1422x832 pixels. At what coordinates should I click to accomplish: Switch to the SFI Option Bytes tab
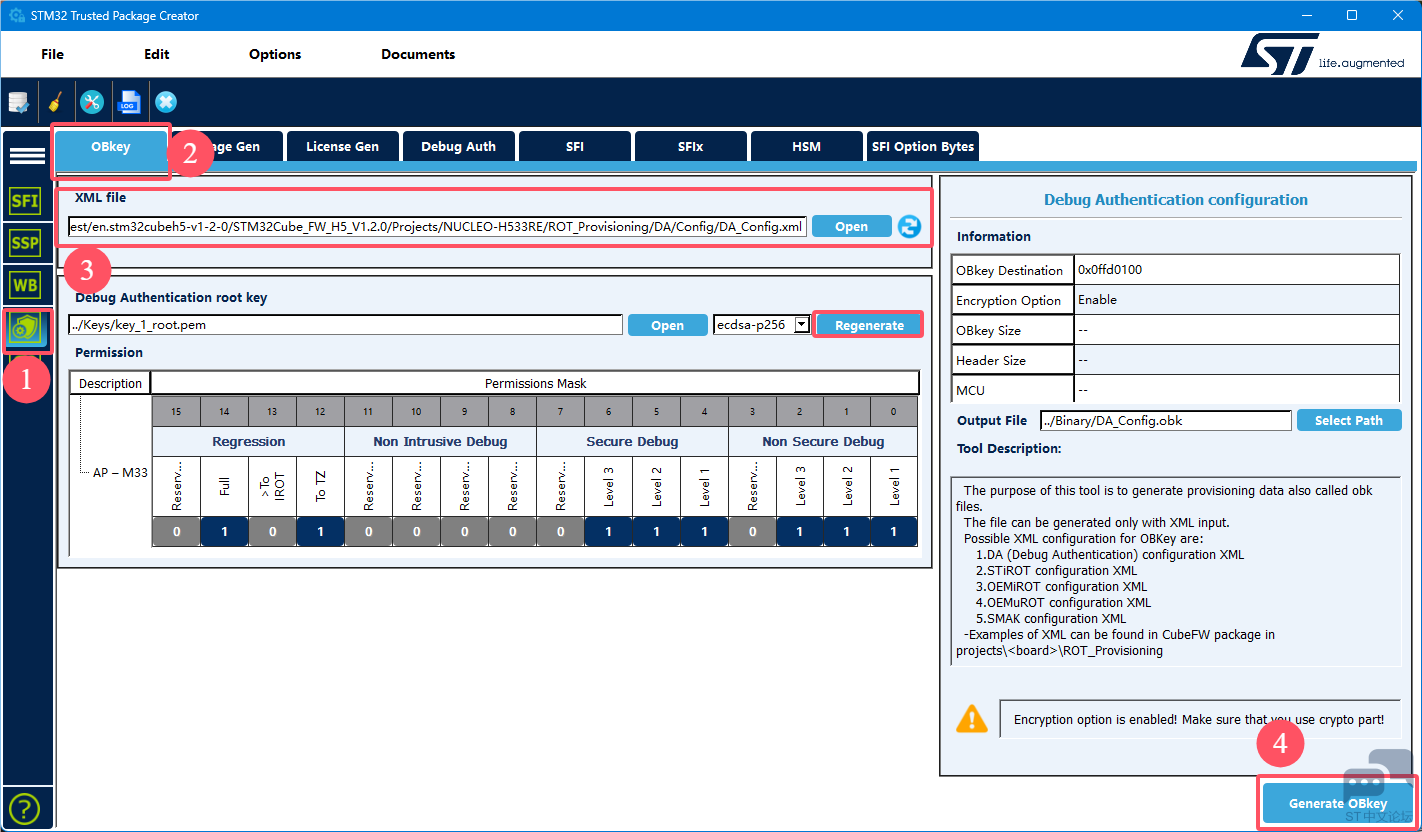[x=922, y=146]
